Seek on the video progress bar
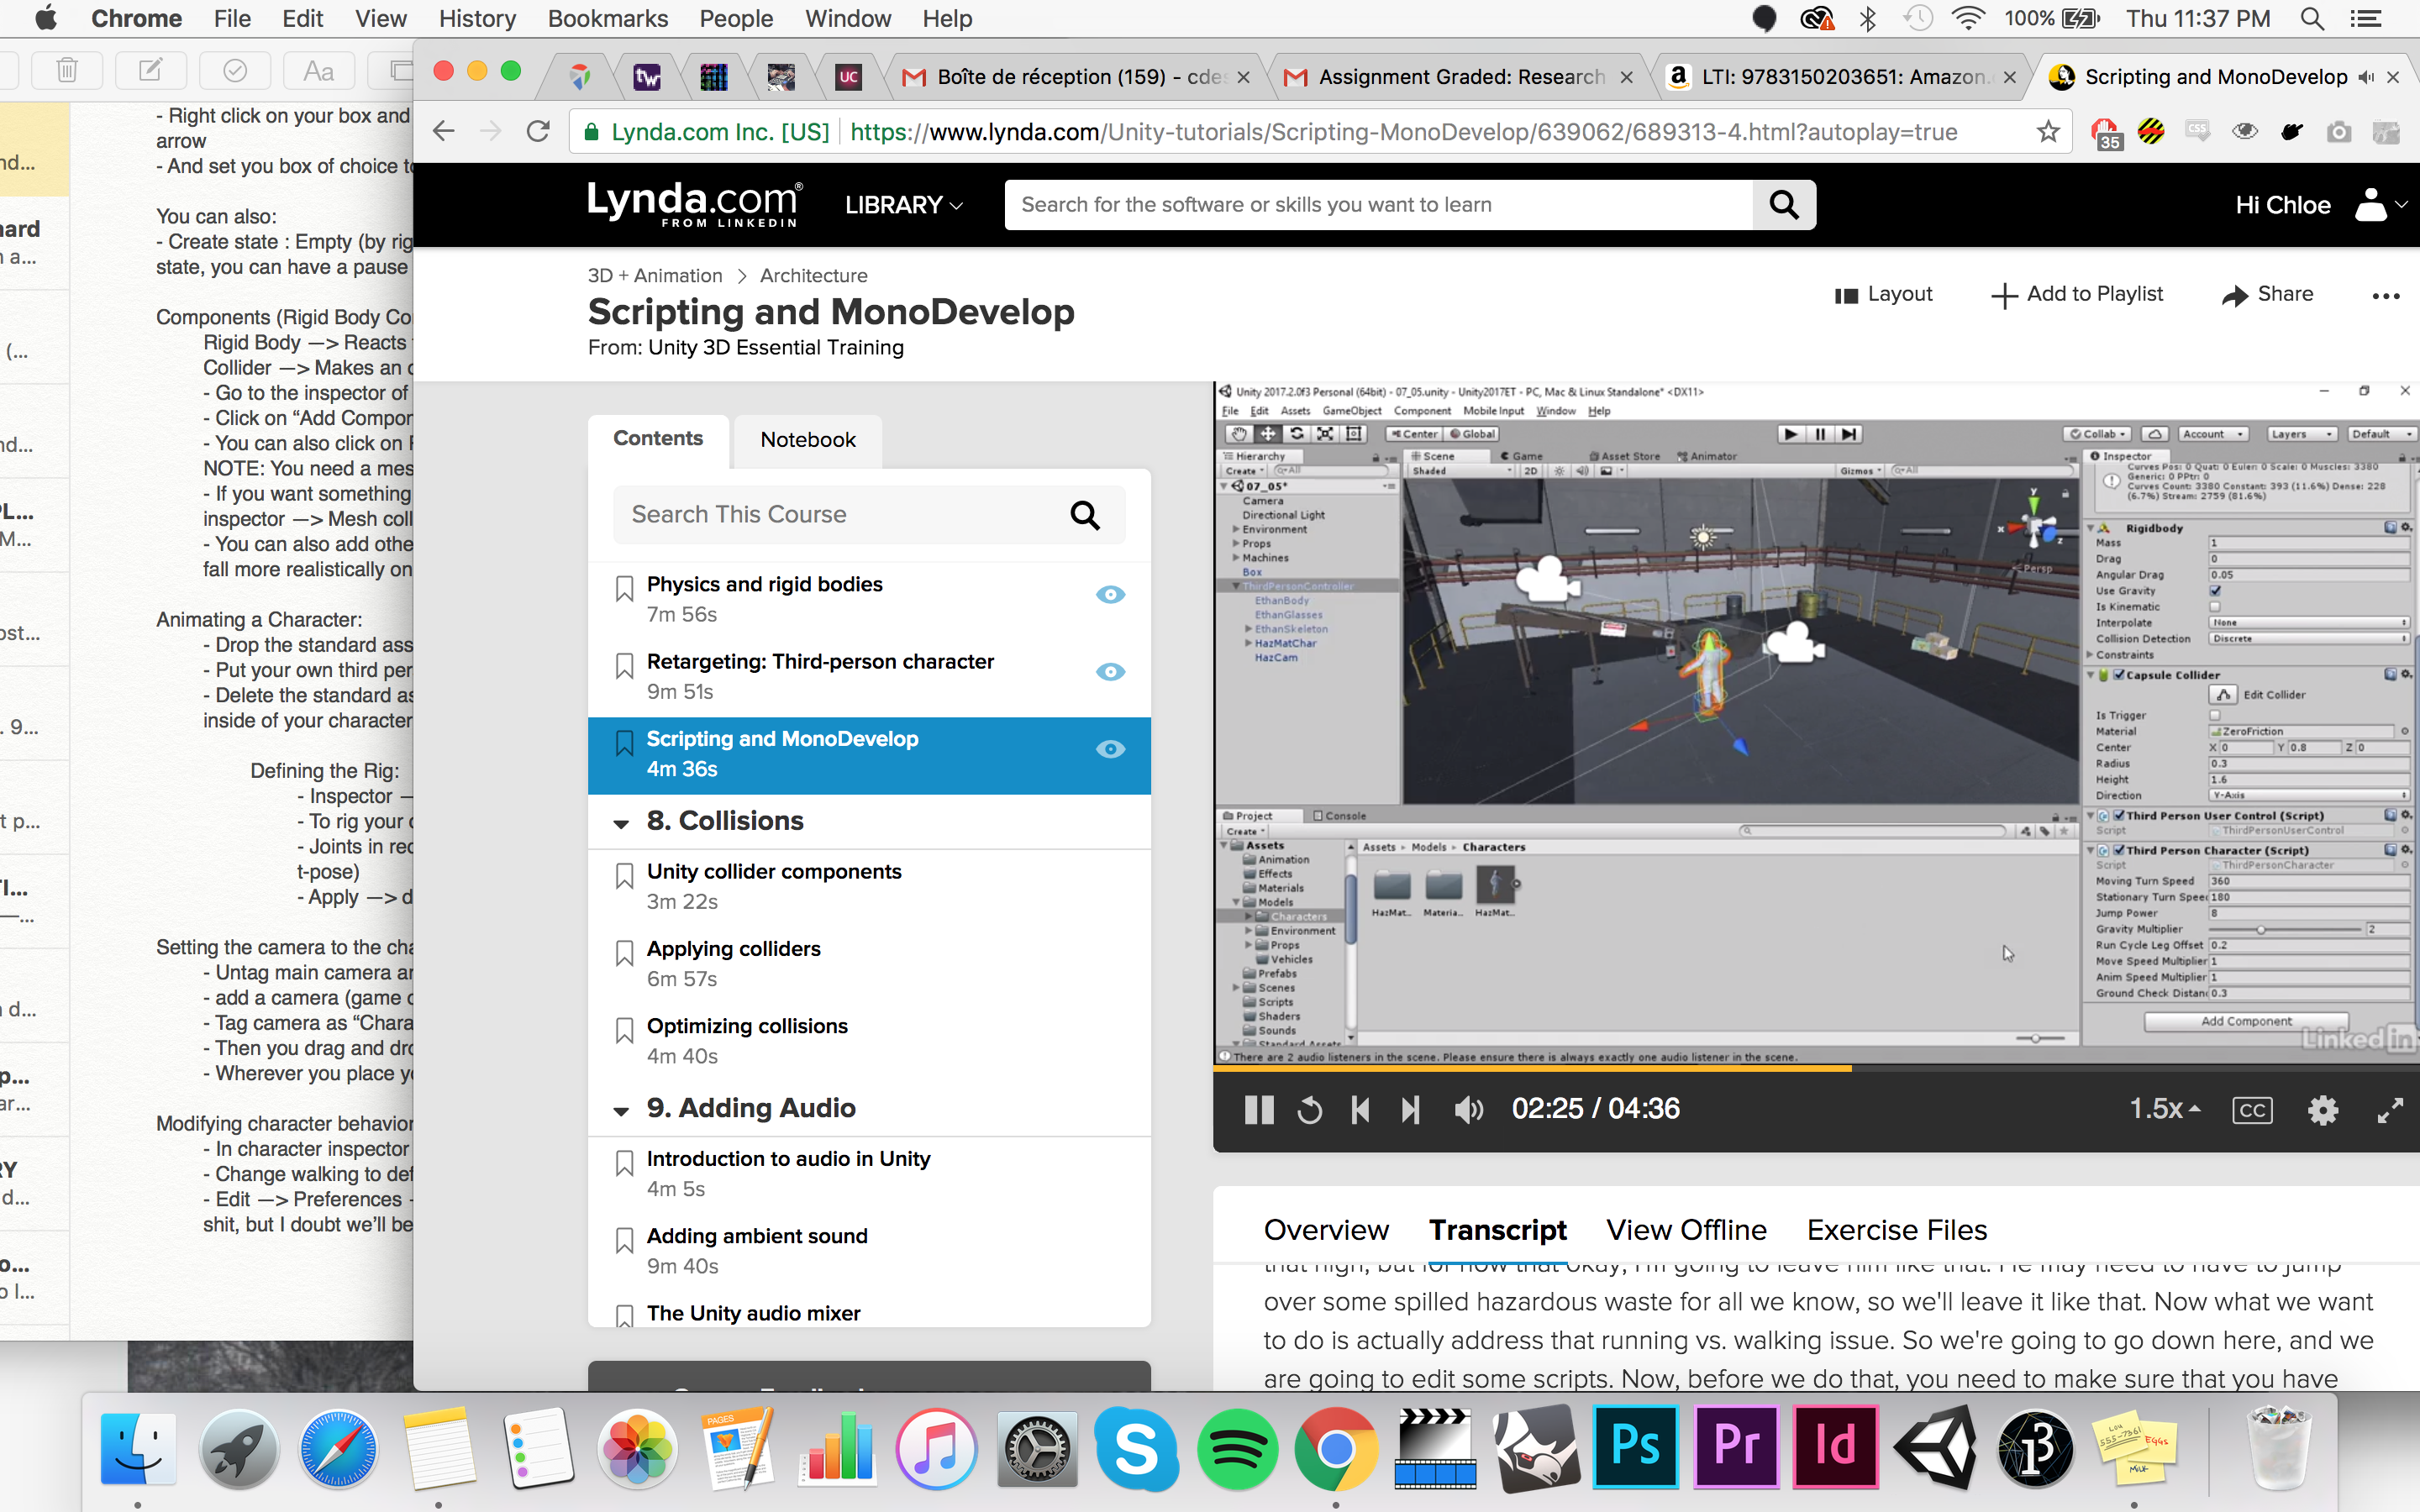Screen dimensions: 2420x1512 click(x=1816, y=1068)
